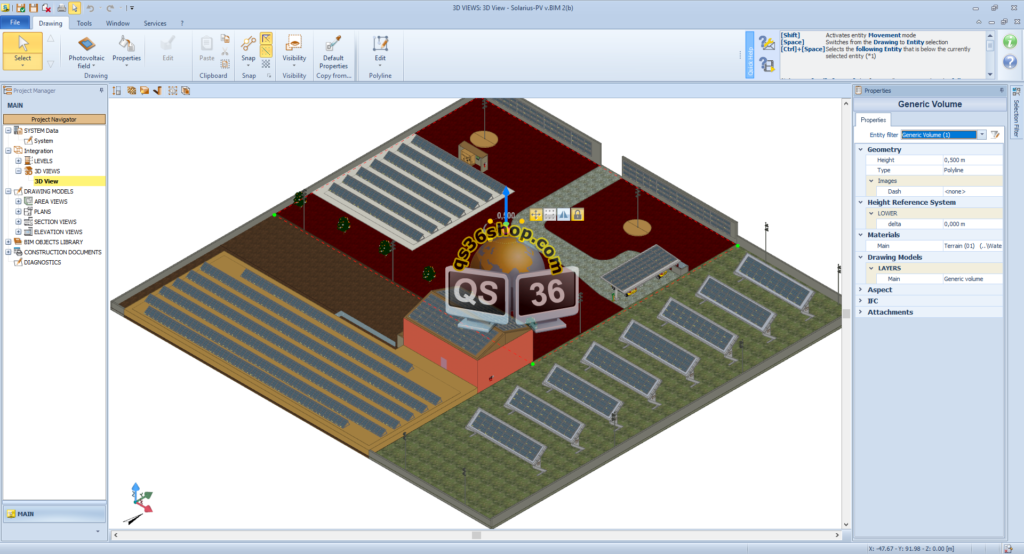Click the padlock icon in 3D view
This screenshot has width=1024, height=554.
click(577, 214)
